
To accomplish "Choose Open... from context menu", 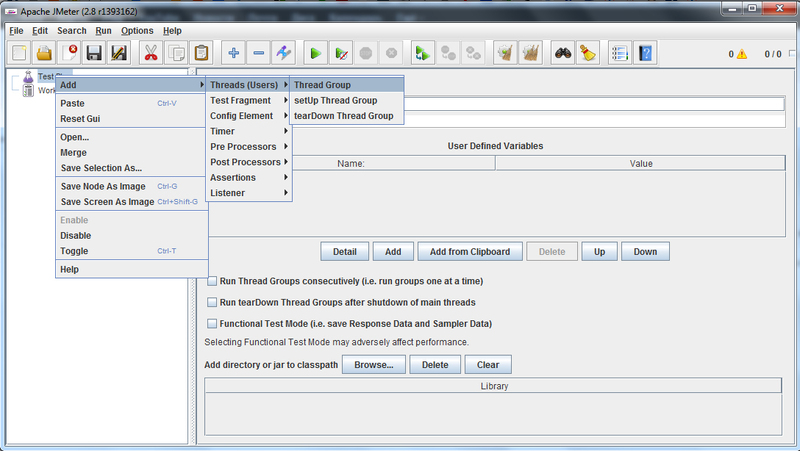I will [131, 137].
